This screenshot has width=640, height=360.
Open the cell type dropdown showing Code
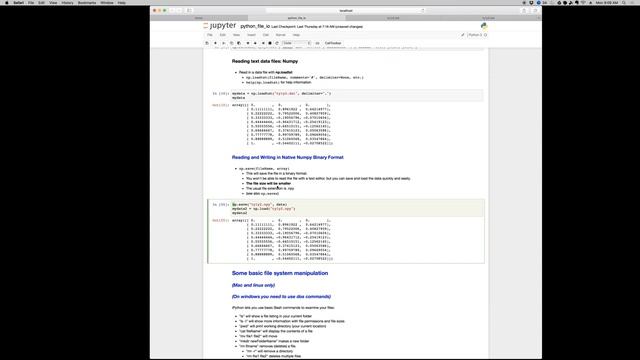pyautogui.click(x=296, y=43)
